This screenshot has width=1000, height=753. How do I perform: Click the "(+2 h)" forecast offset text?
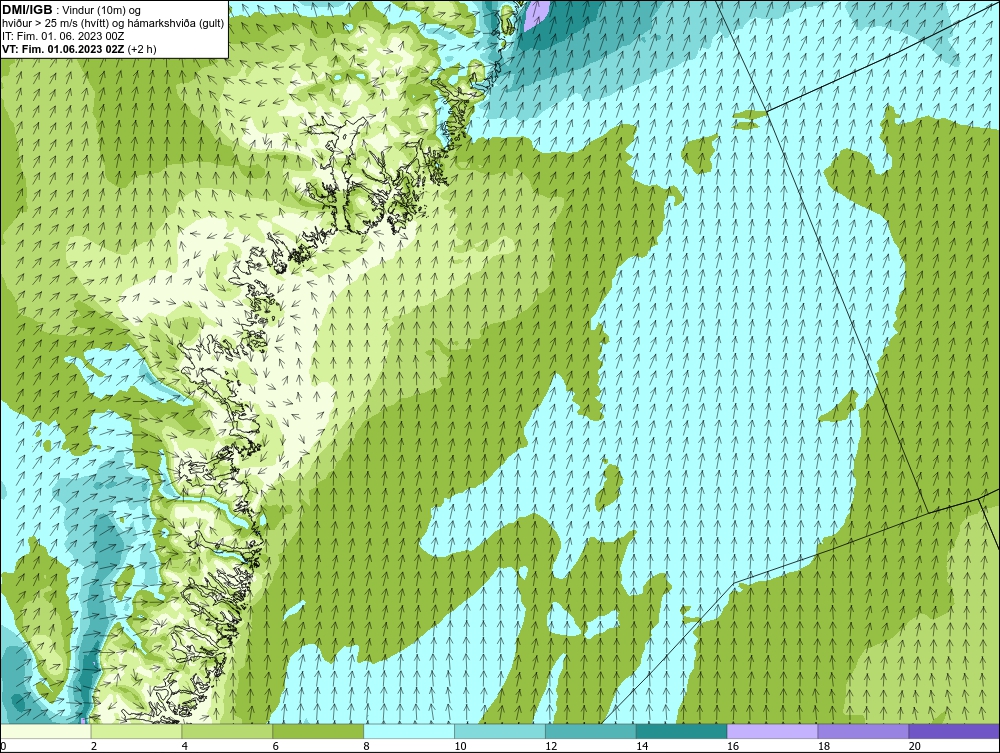(x=142, y=49)
